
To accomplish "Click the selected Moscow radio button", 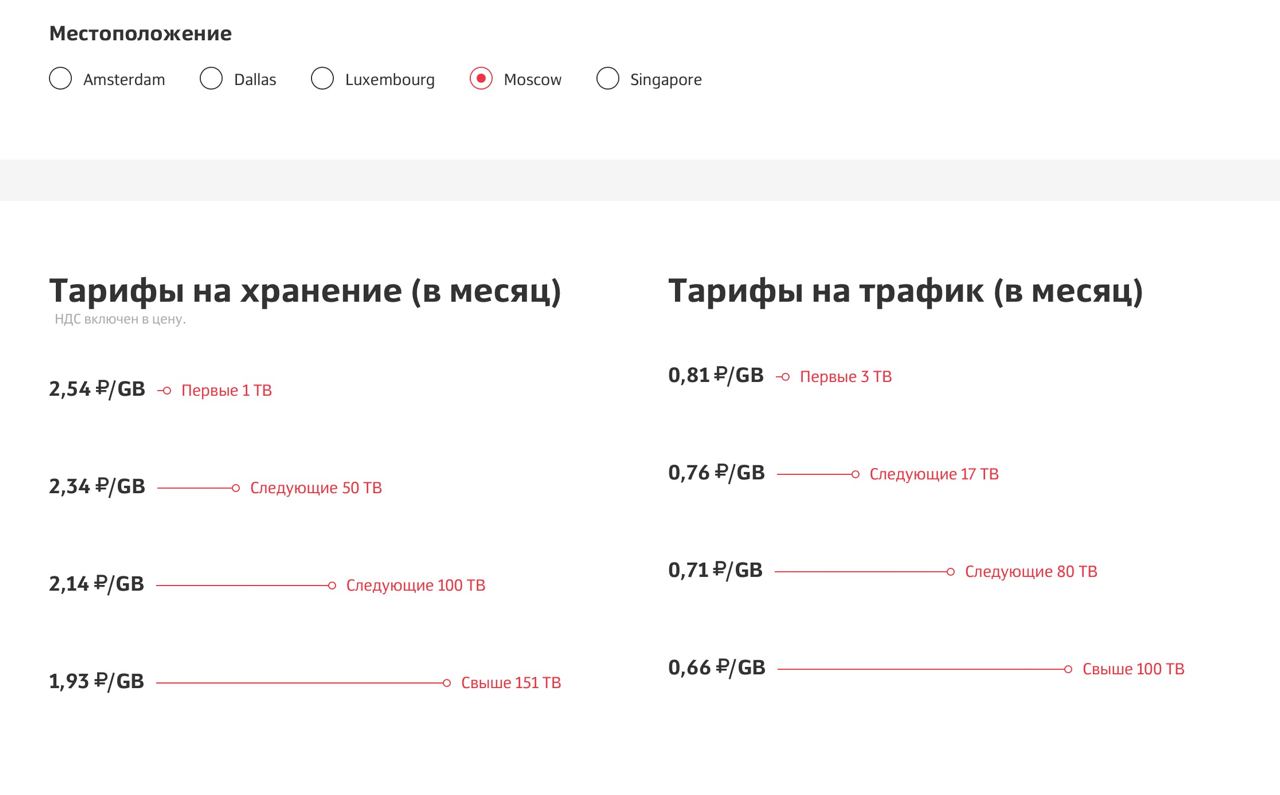I will pyautogui.click(x=481, y=78).
